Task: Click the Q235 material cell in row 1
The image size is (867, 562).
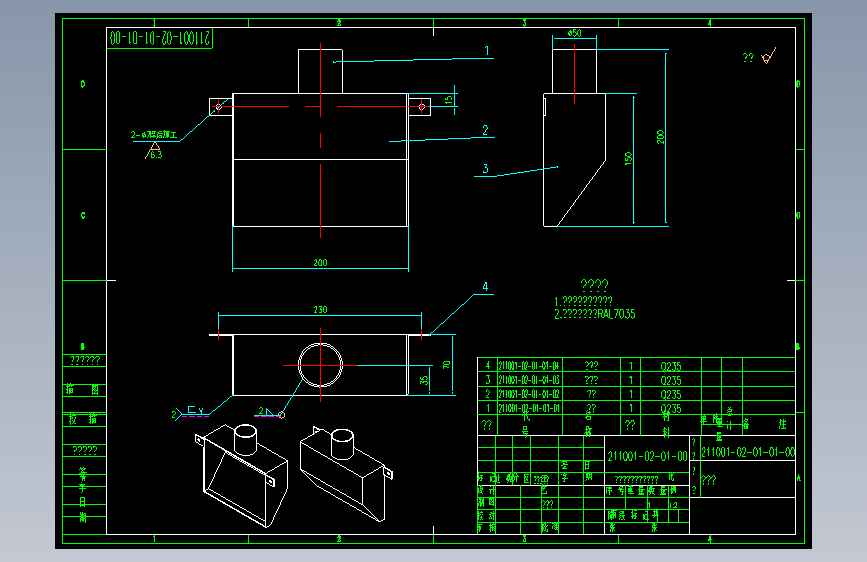Action: tap(671, 408)
